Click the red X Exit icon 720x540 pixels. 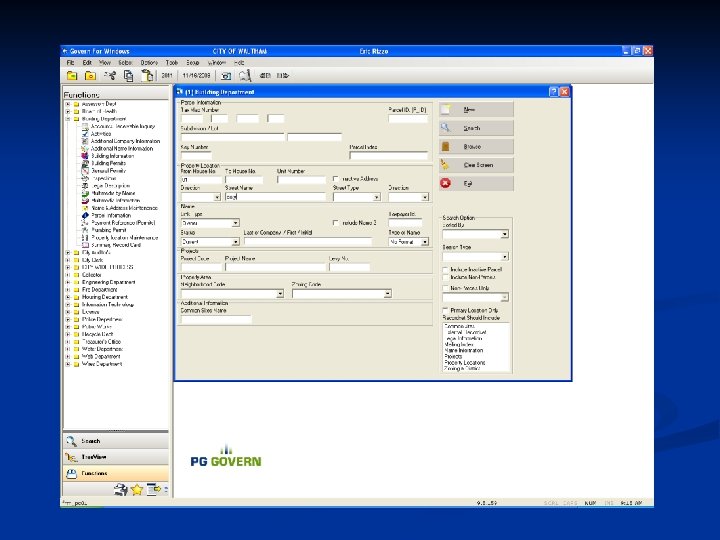click(445, 183)
